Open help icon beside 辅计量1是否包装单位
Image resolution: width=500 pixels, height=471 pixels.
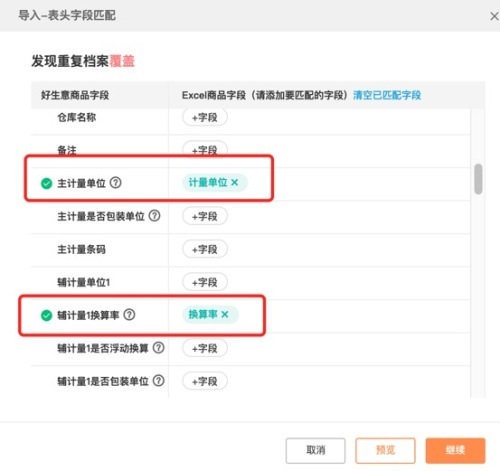(x=159, y=380)
